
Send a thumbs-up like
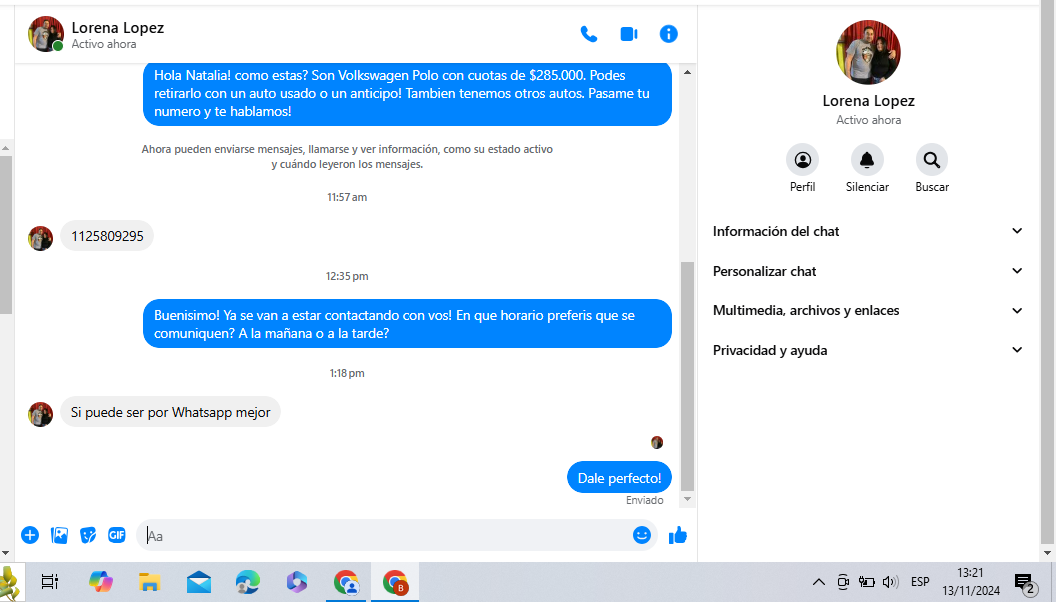click(x=678, y=535)
